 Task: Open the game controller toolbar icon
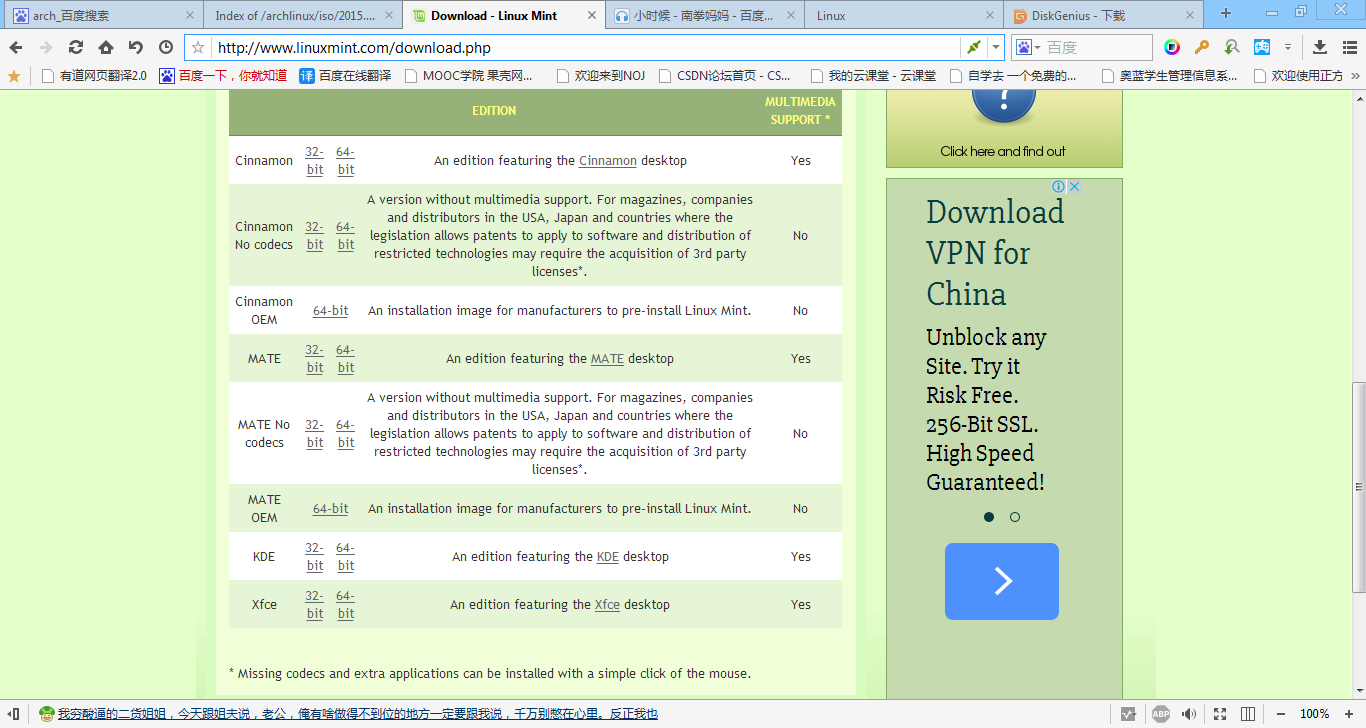click(x=1262, y=47)
